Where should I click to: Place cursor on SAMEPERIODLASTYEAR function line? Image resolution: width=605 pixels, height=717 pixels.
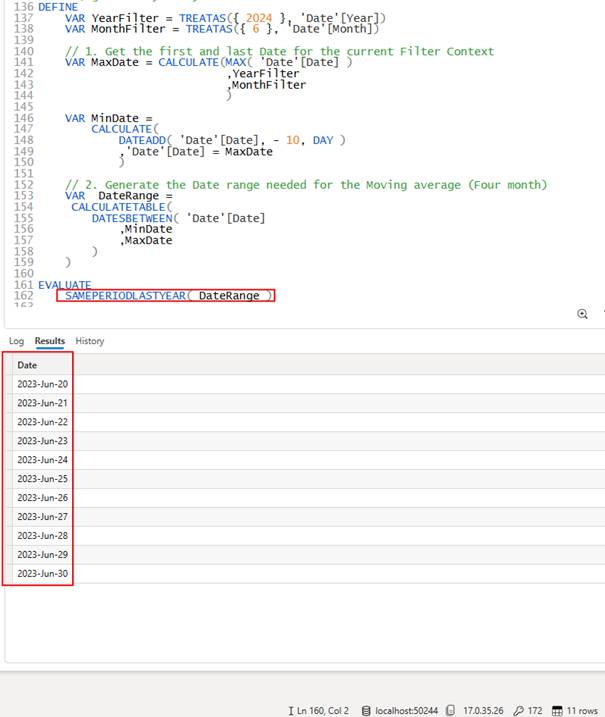point(125,296)
